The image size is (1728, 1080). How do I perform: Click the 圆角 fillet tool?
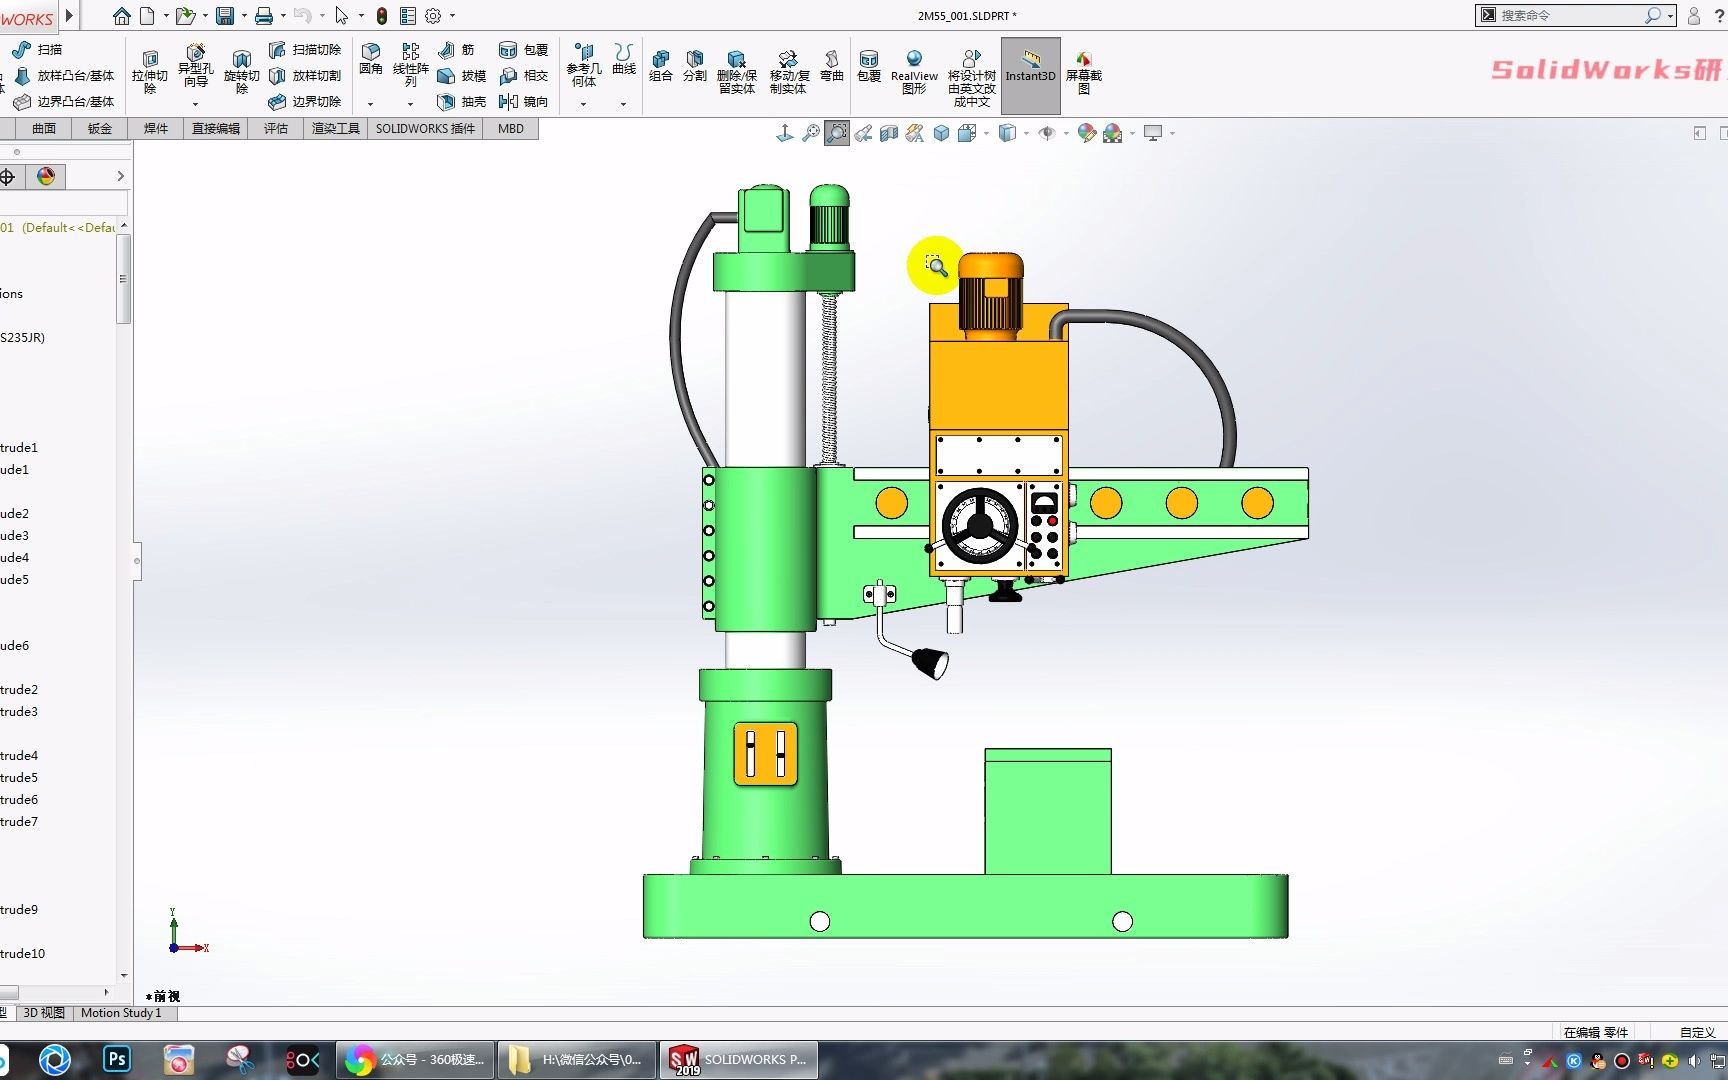tap(370, 59)
